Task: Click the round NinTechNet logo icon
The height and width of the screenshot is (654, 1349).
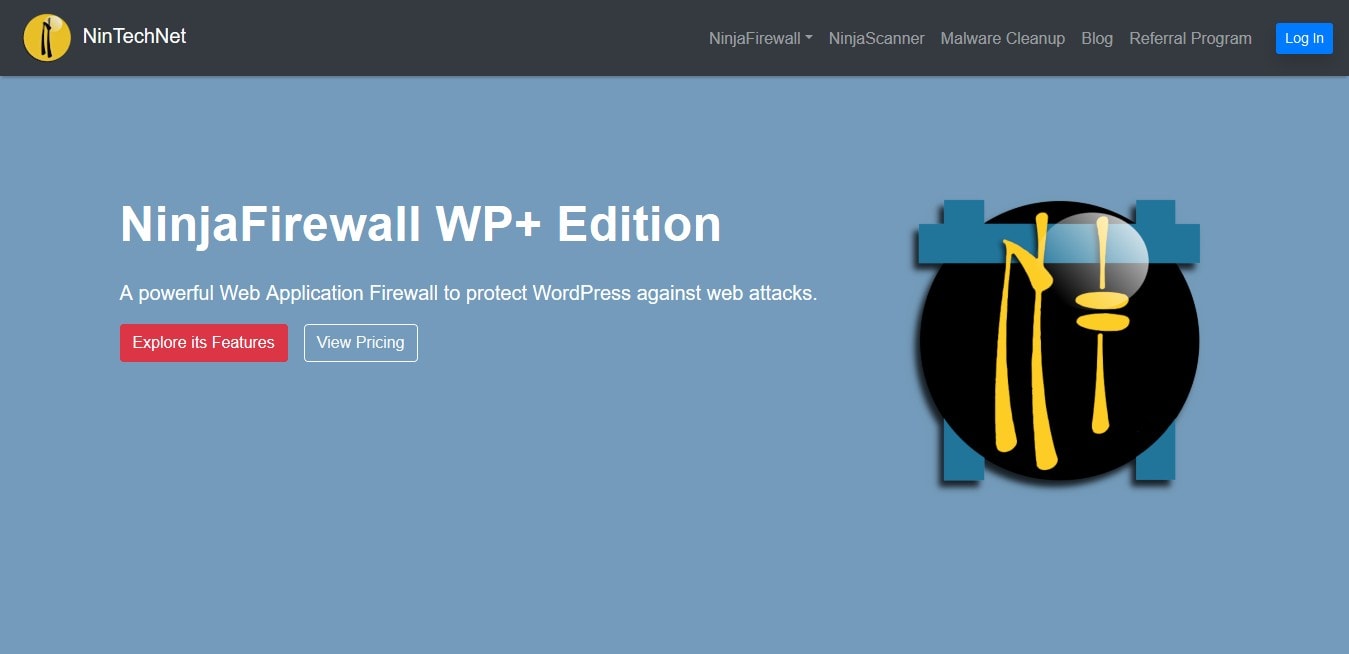Action: [47, 38]
